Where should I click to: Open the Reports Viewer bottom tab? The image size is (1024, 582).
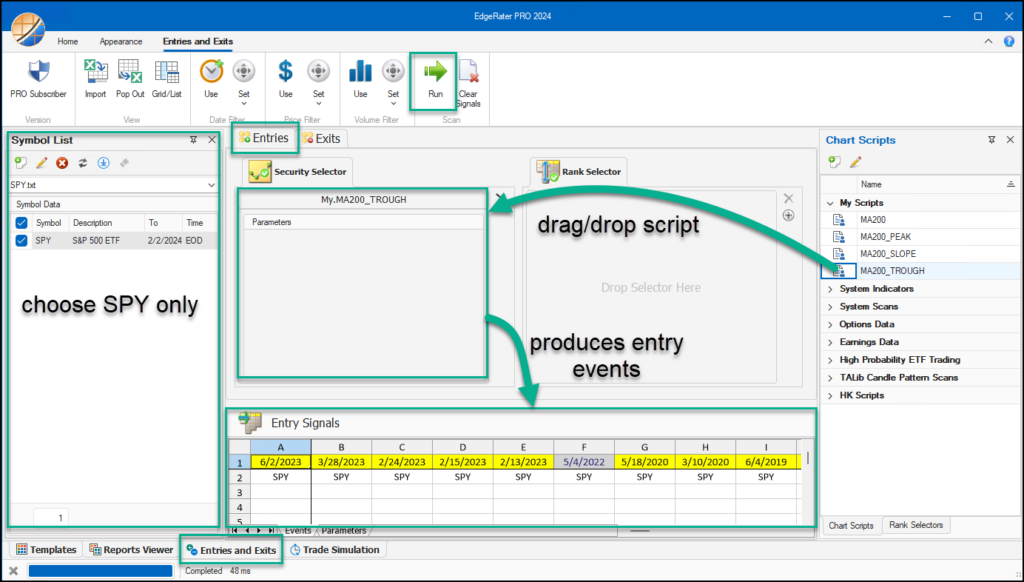pos(131,550)
